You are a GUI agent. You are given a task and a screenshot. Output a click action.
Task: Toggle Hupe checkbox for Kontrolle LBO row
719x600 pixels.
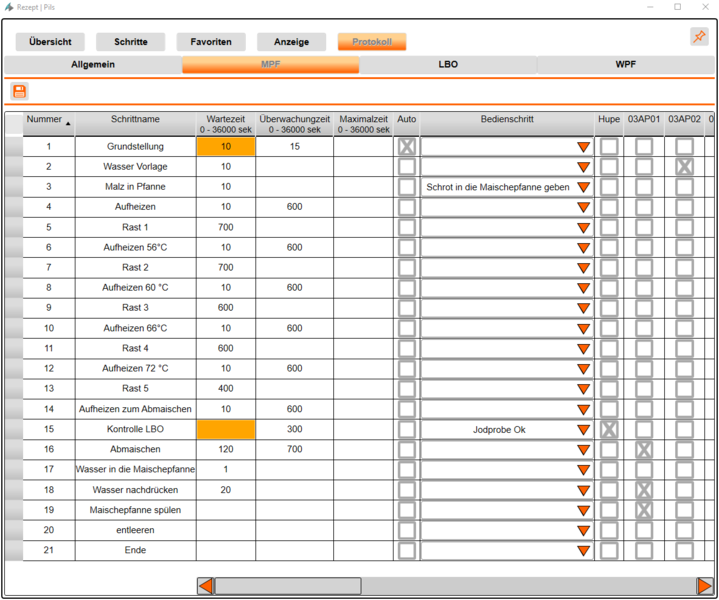point(608,430)
